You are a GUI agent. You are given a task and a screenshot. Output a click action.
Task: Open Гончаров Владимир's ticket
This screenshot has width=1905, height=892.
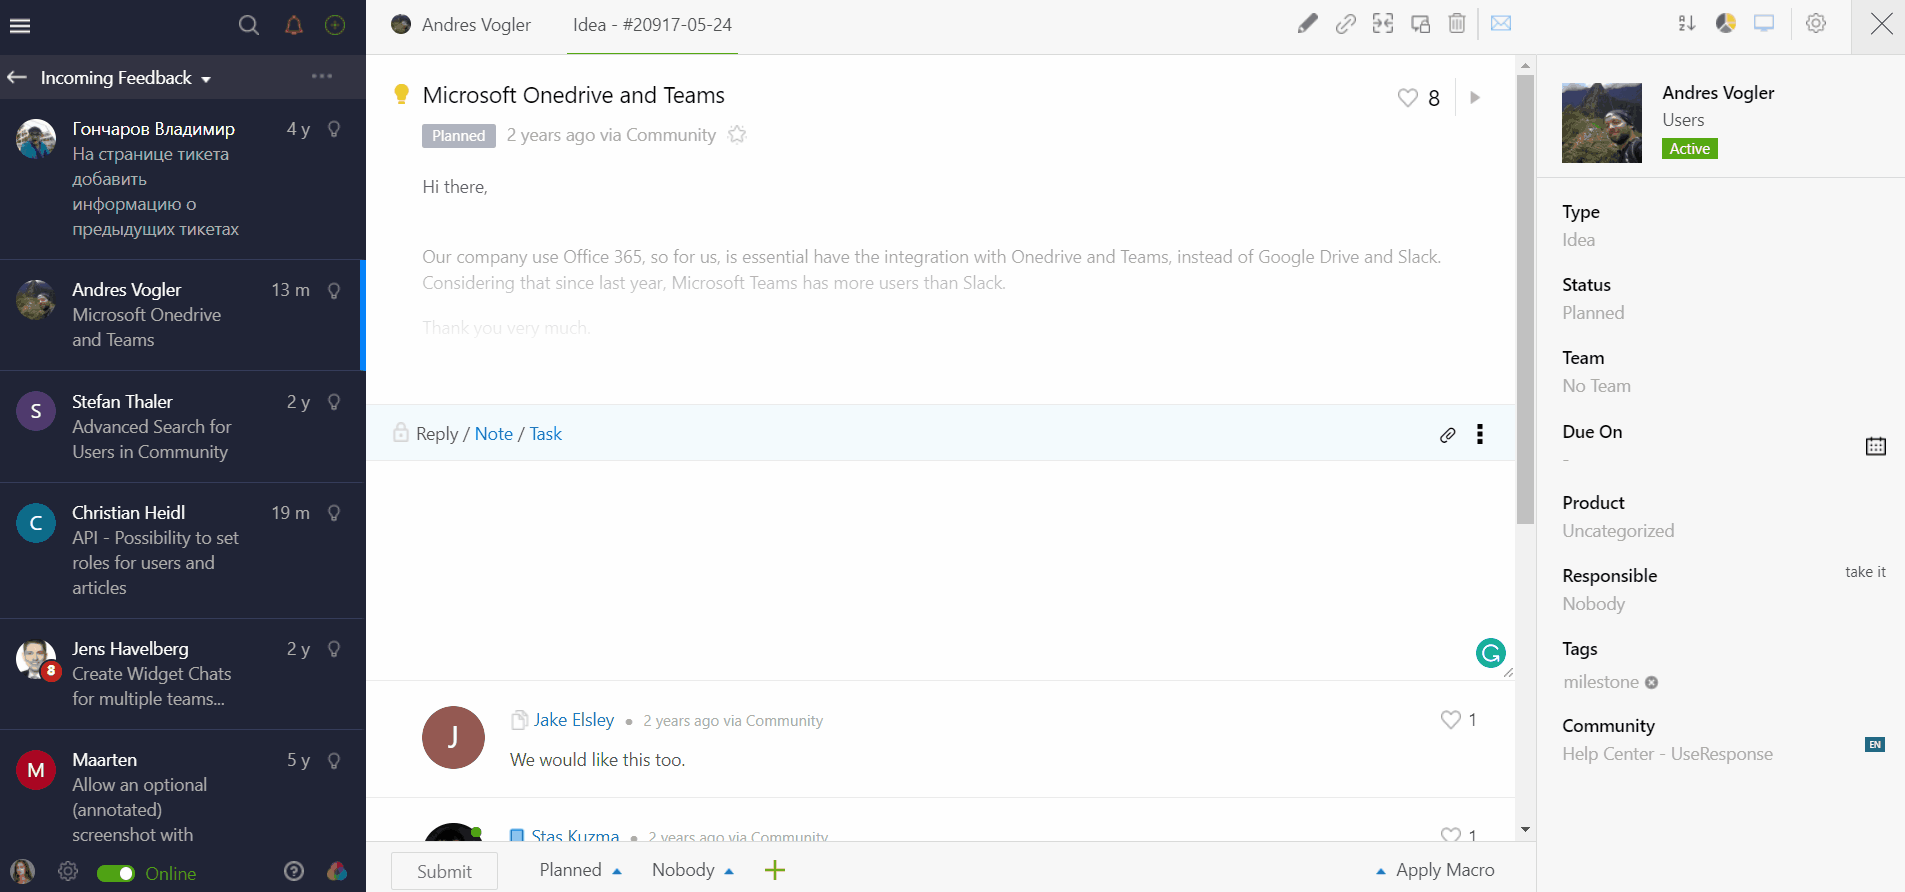182,179
